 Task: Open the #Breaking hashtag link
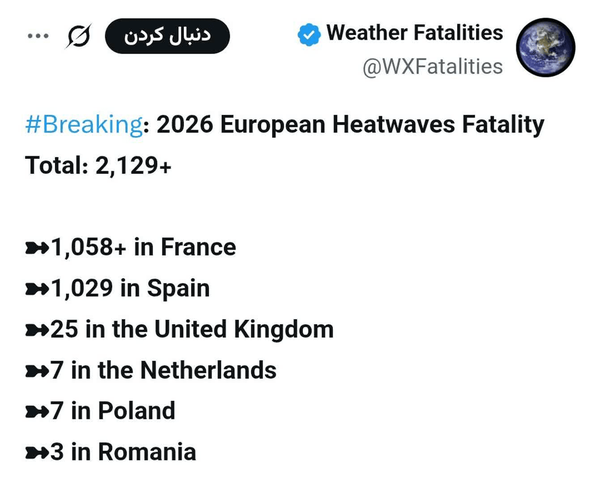(x=84, y=125)
